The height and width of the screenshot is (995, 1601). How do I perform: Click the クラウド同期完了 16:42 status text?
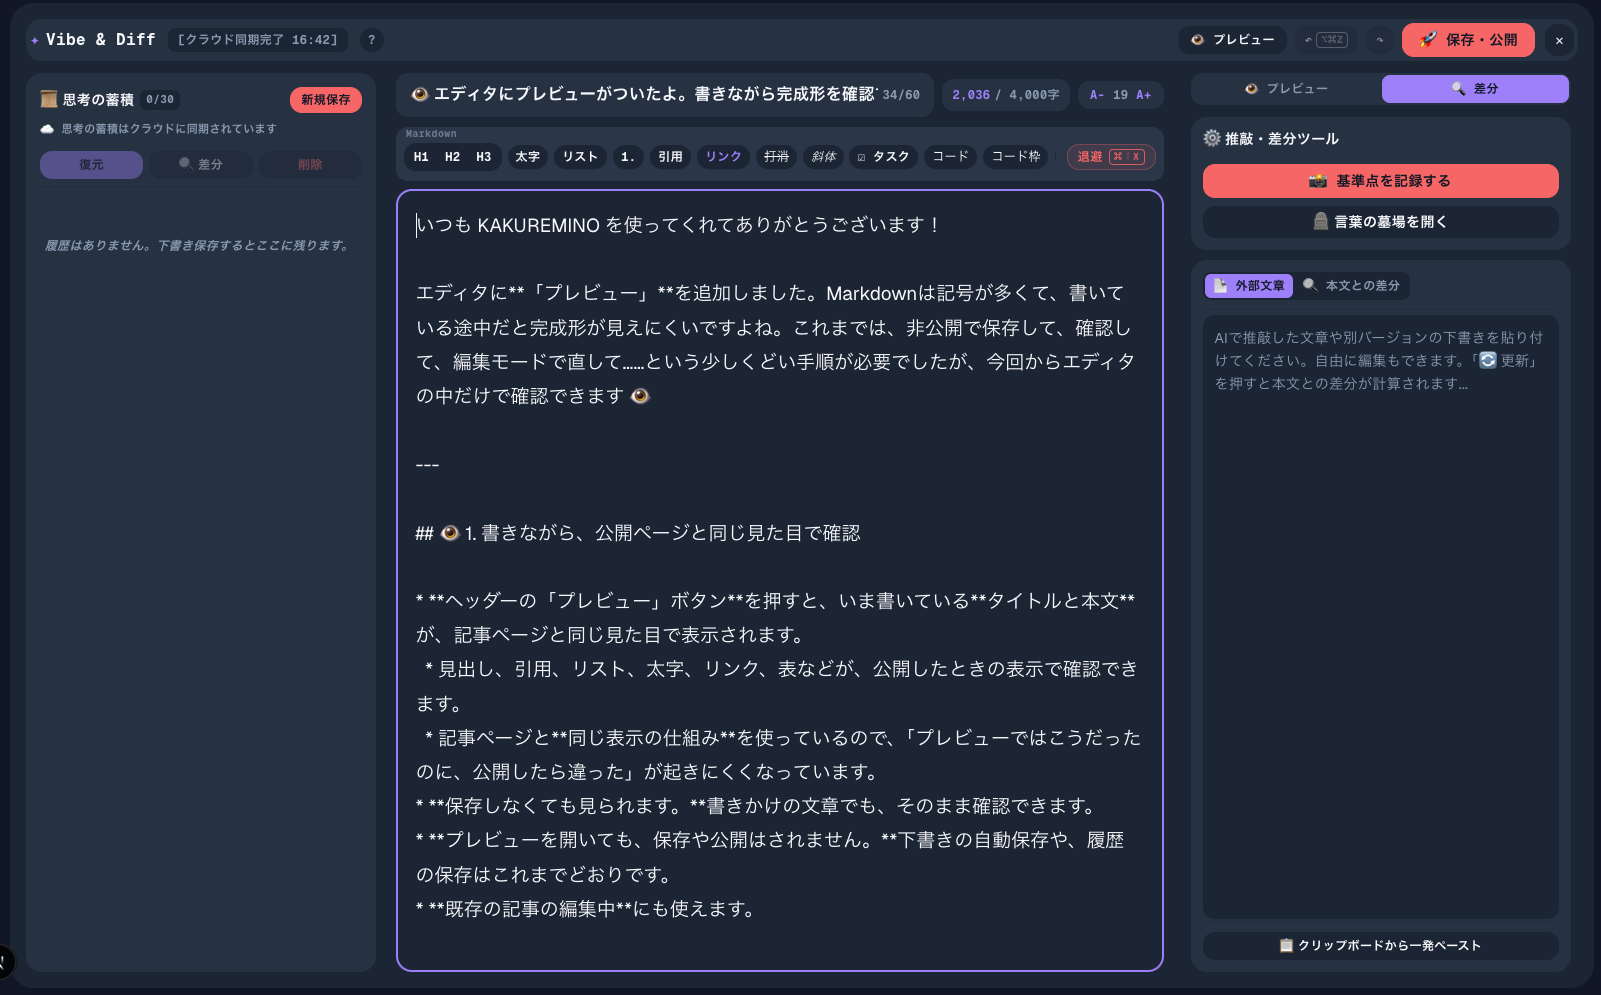tap(258, 40)
